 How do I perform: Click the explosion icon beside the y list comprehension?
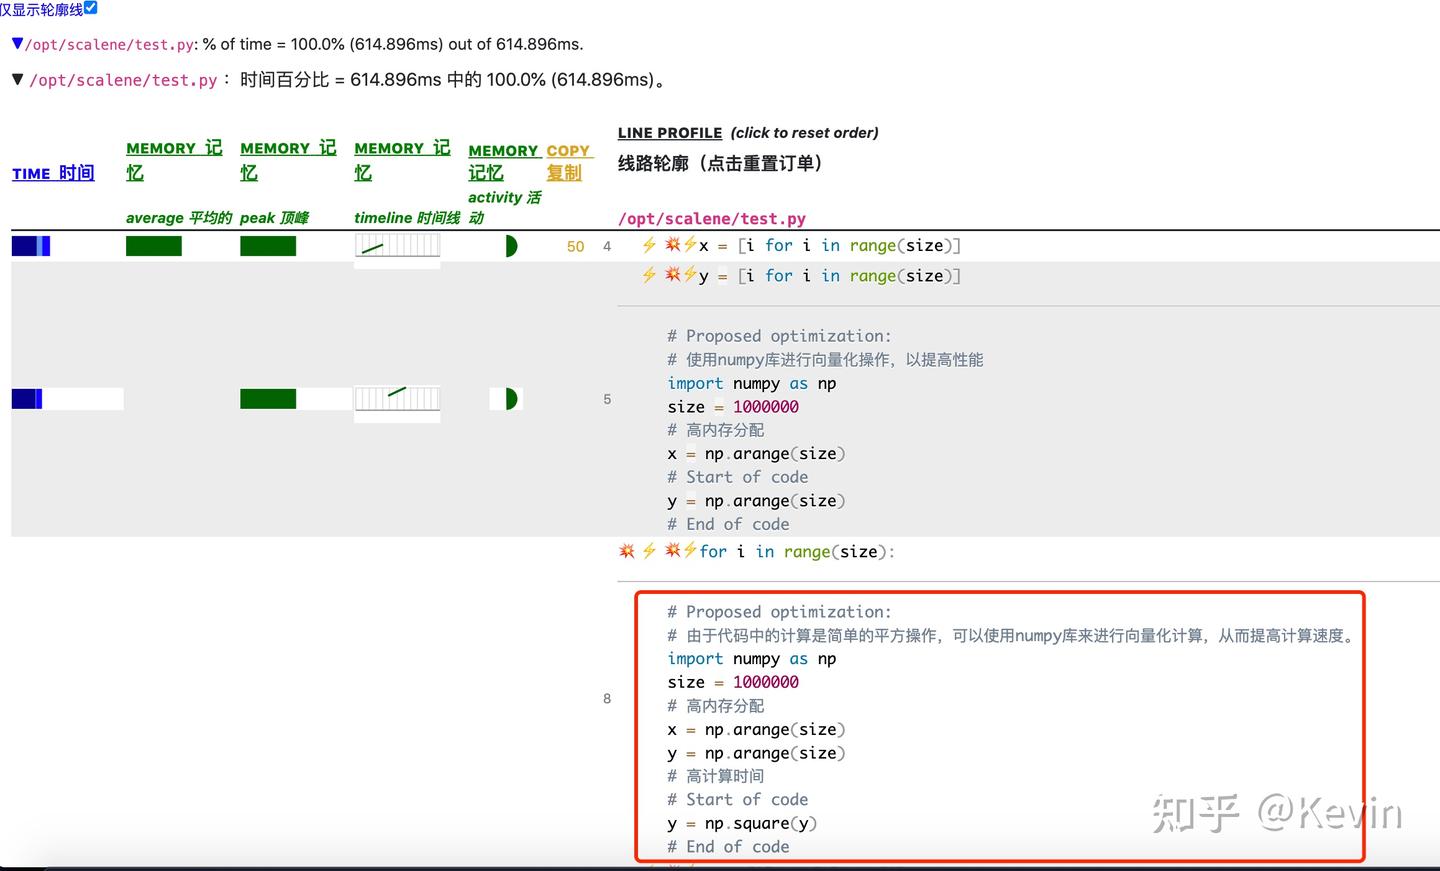tap(671, 275)
